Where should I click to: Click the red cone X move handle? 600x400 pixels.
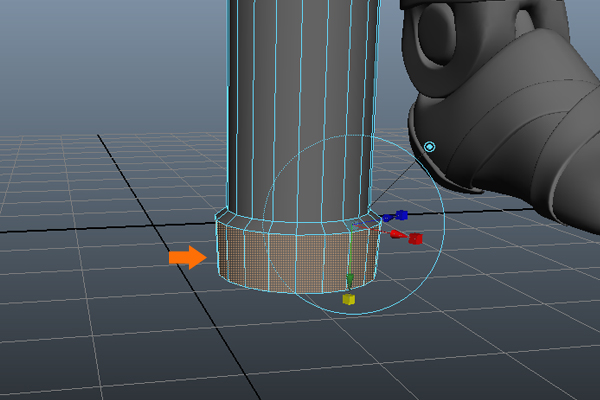397,234
